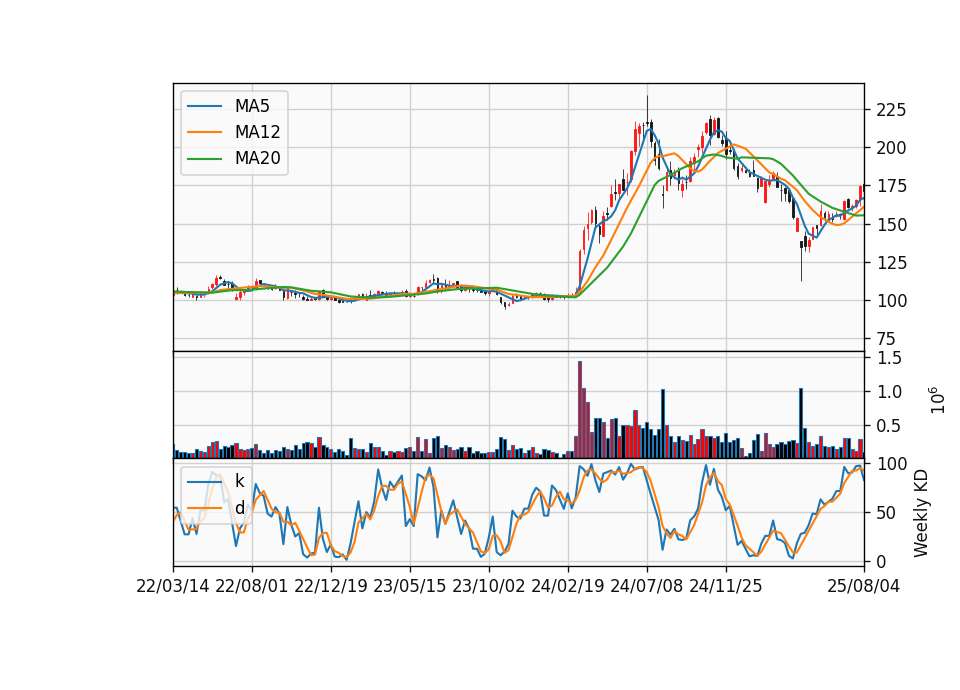
Task: Click the Weekly KD axis title
Action: [x=921, y=513]
